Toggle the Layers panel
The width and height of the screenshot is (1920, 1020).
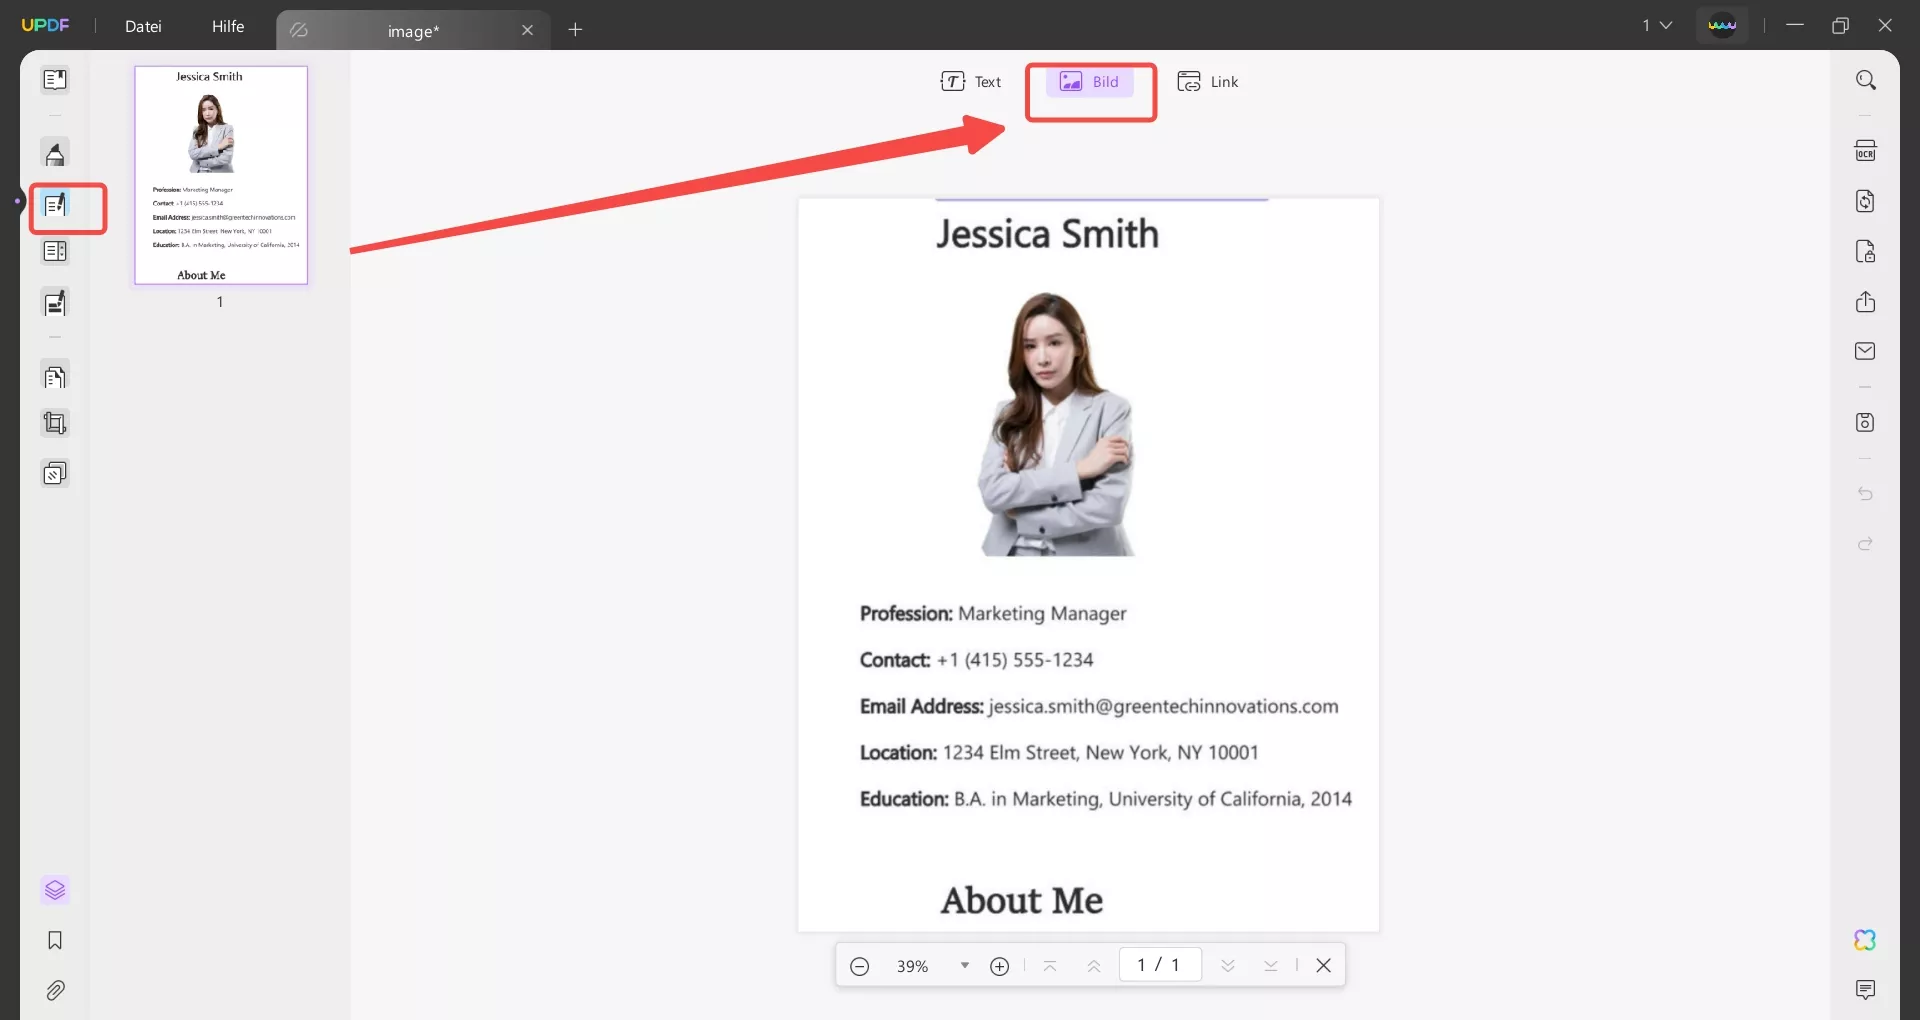point(55,890)
